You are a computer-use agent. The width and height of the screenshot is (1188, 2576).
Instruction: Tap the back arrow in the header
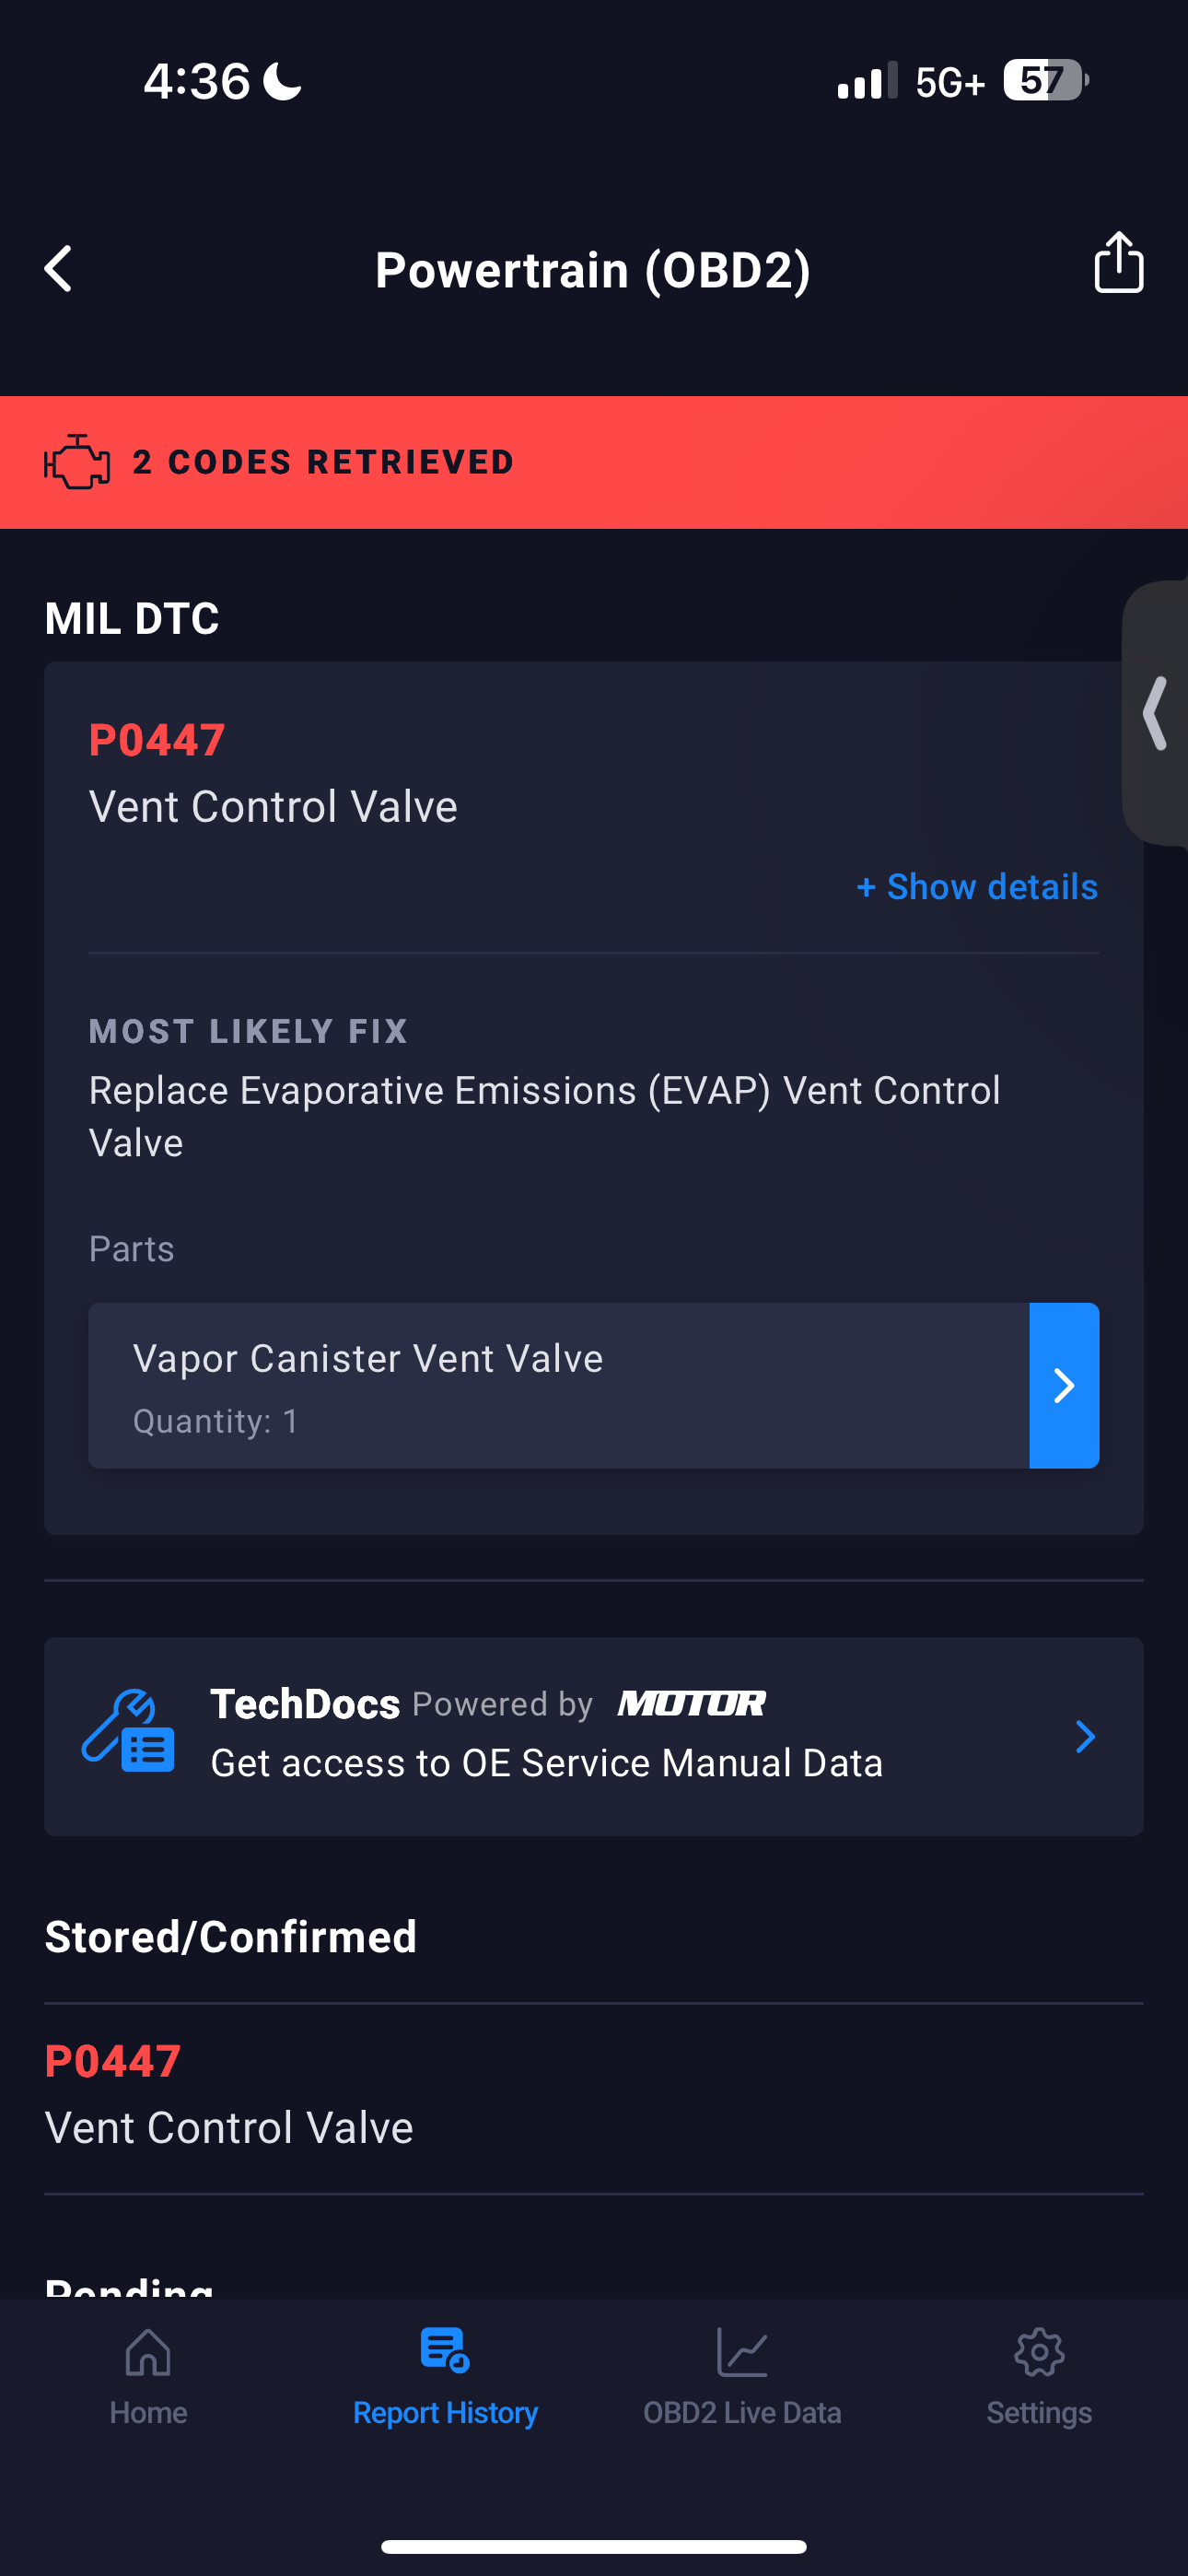tap(59, 269)
